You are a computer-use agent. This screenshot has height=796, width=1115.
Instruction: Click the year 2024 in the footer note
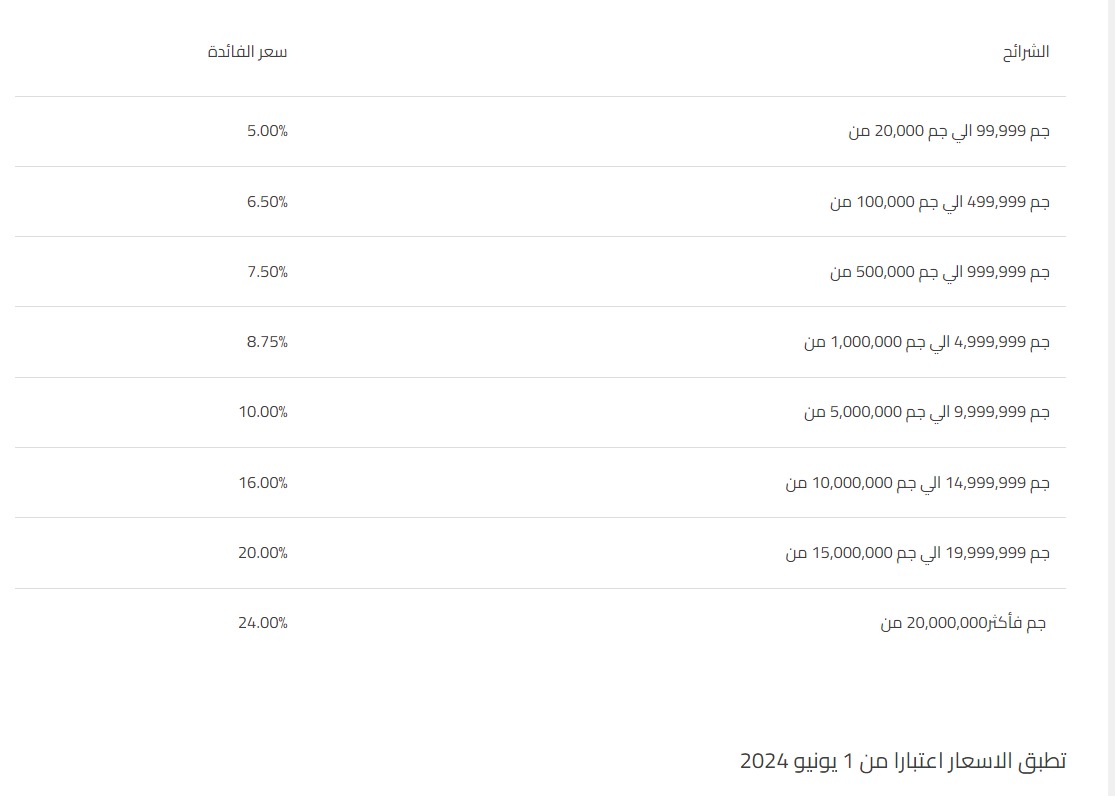(x=763, y=762)
